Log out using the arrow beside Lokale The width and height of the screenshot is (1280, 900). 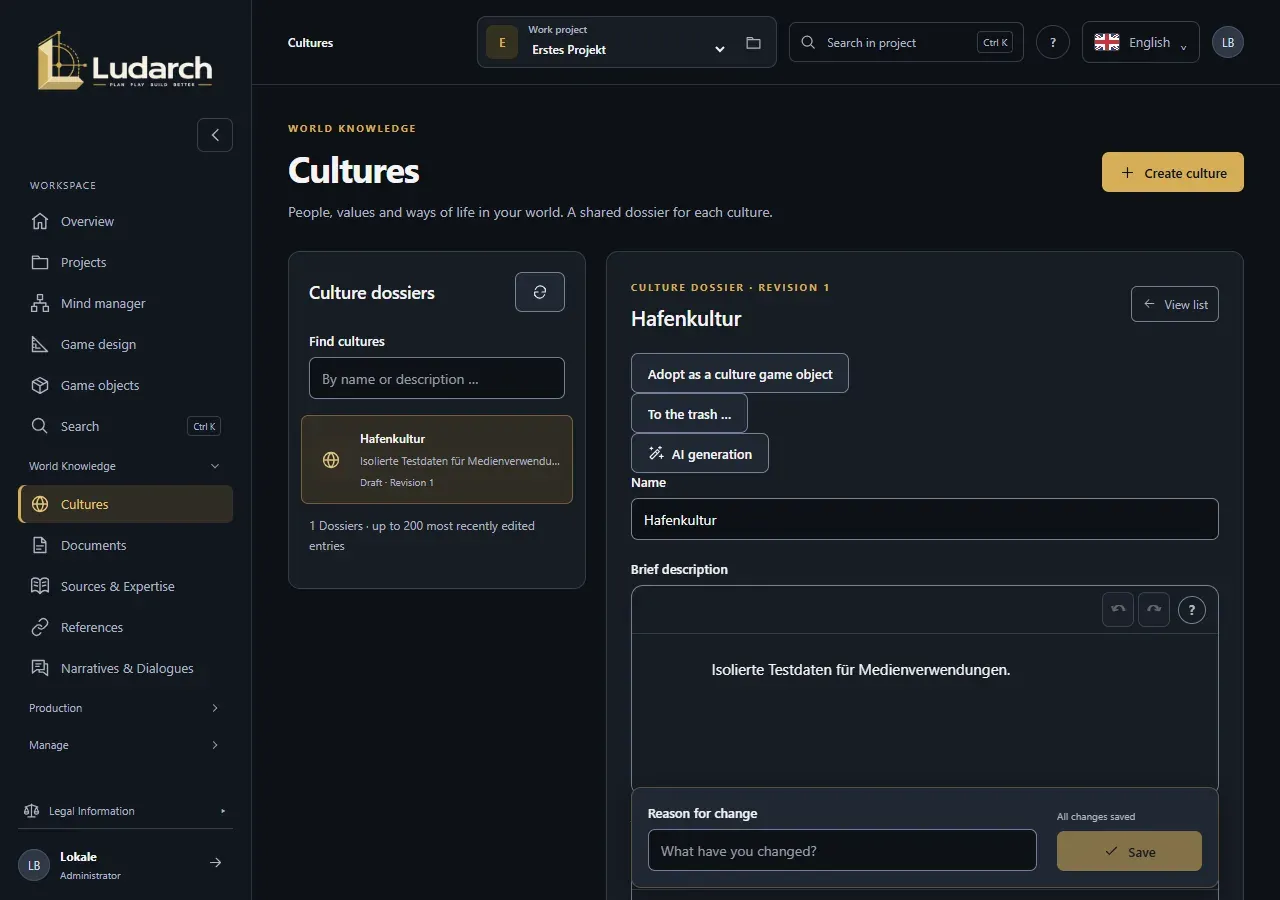pos(215,863)
